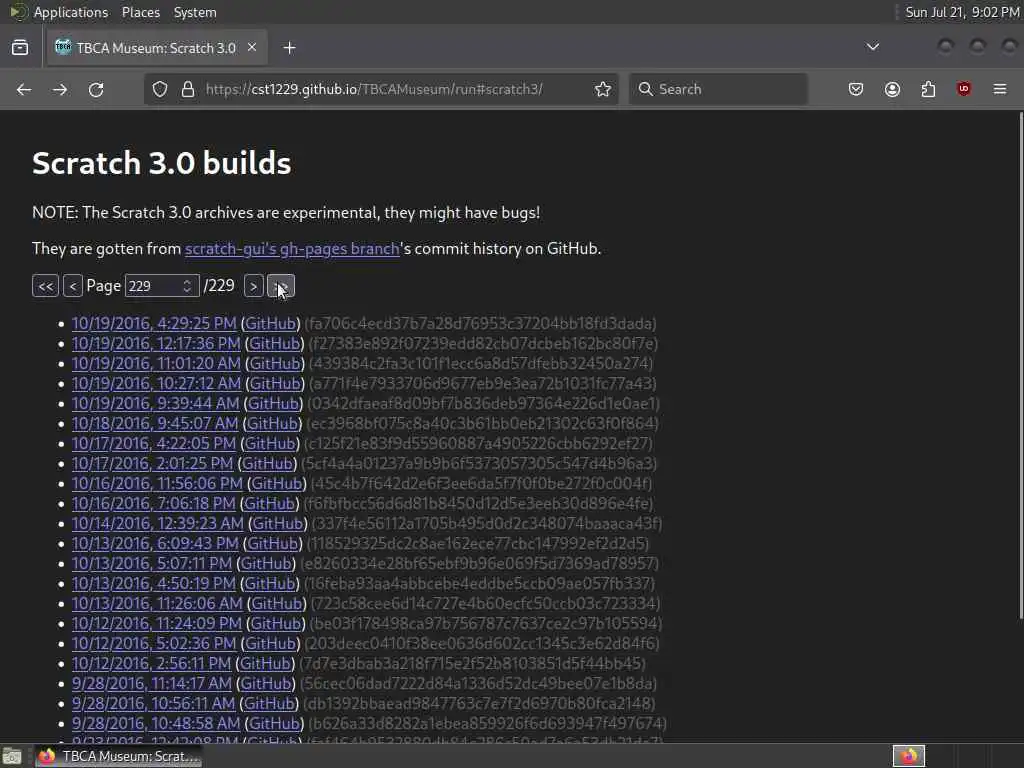
Task: Click the padlock site security icon
Action: 188,89
